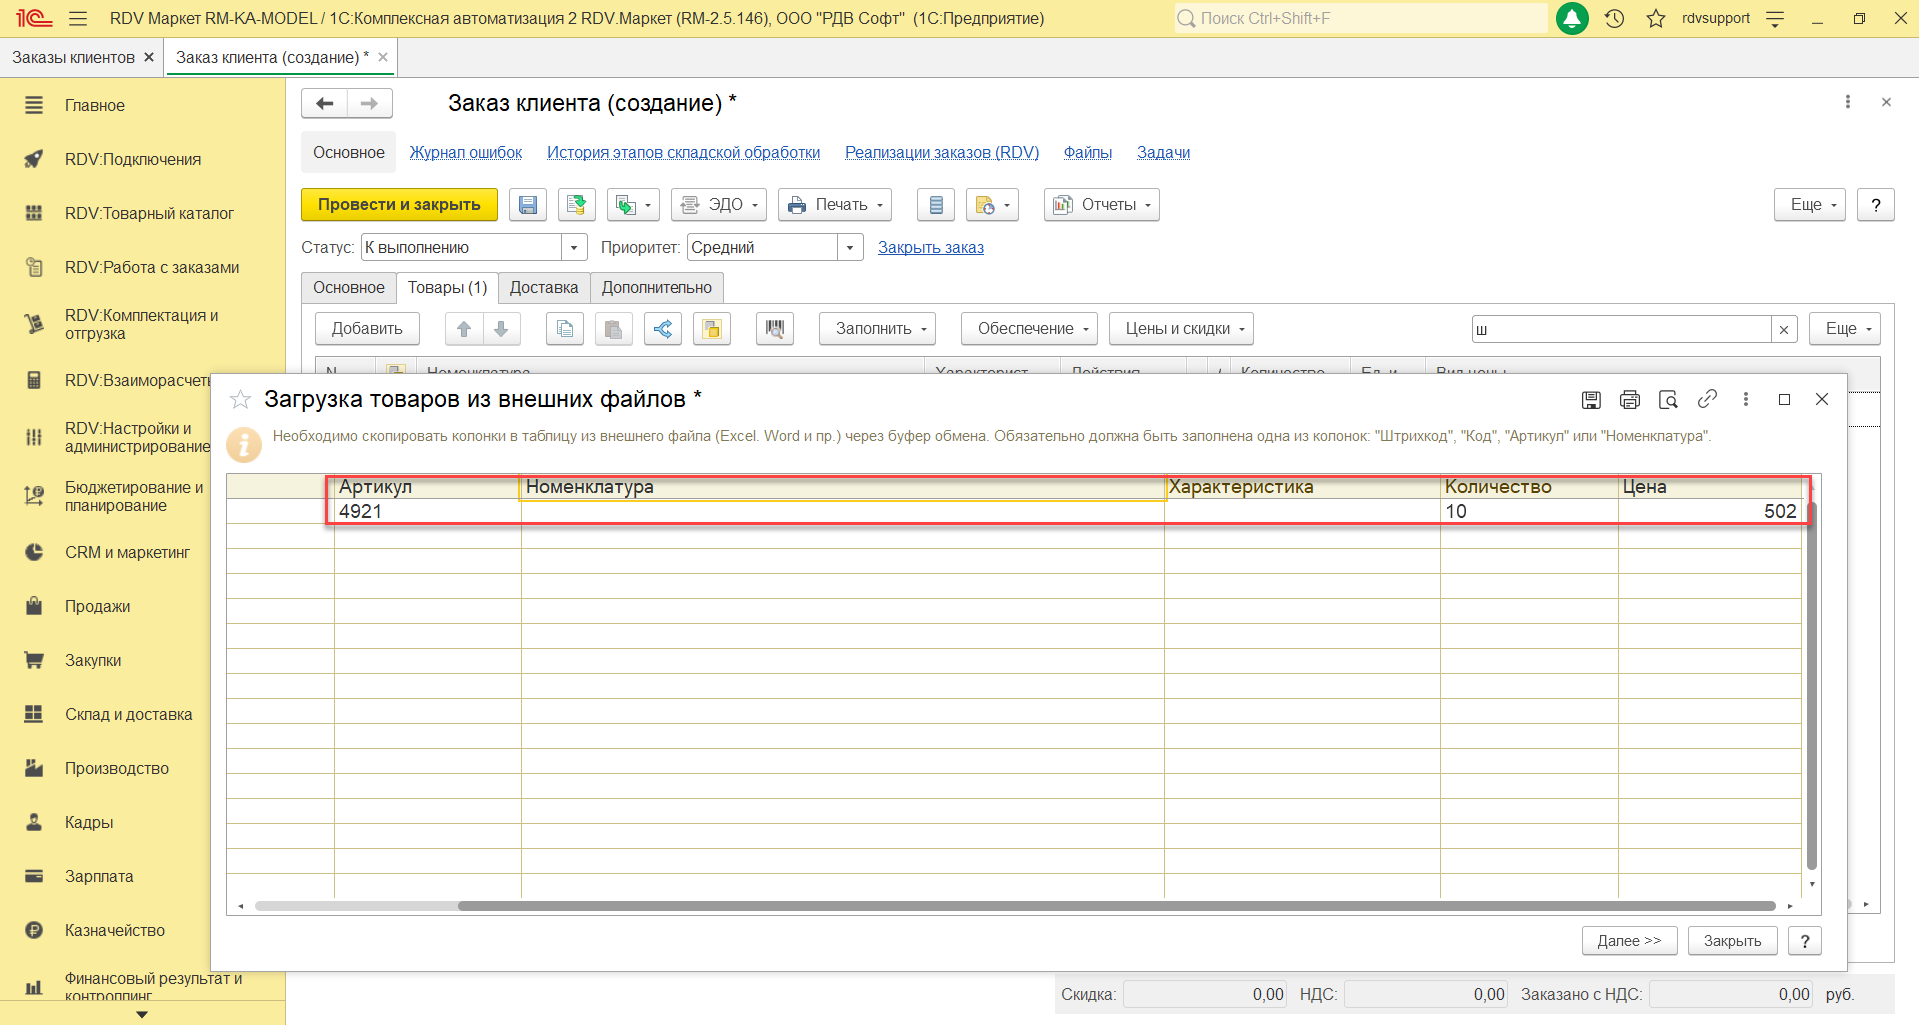Expand the Статус dropdown list
Viewport: 1919px width, 1025px height.
[574, 248]
